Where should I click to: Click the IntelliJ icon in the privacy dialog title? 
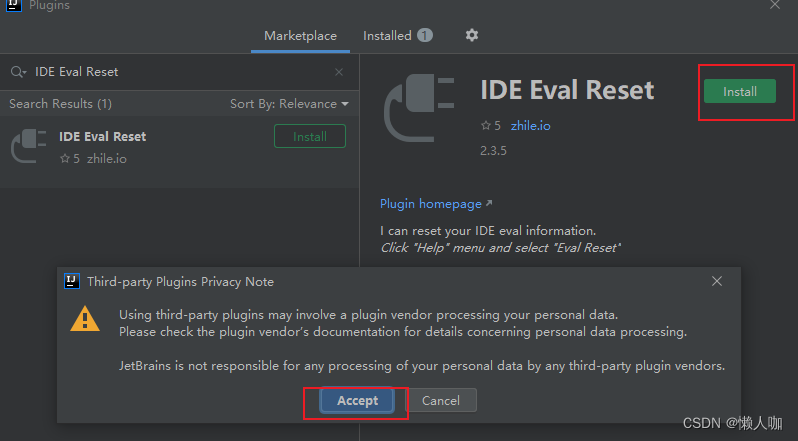pos(72,281)
